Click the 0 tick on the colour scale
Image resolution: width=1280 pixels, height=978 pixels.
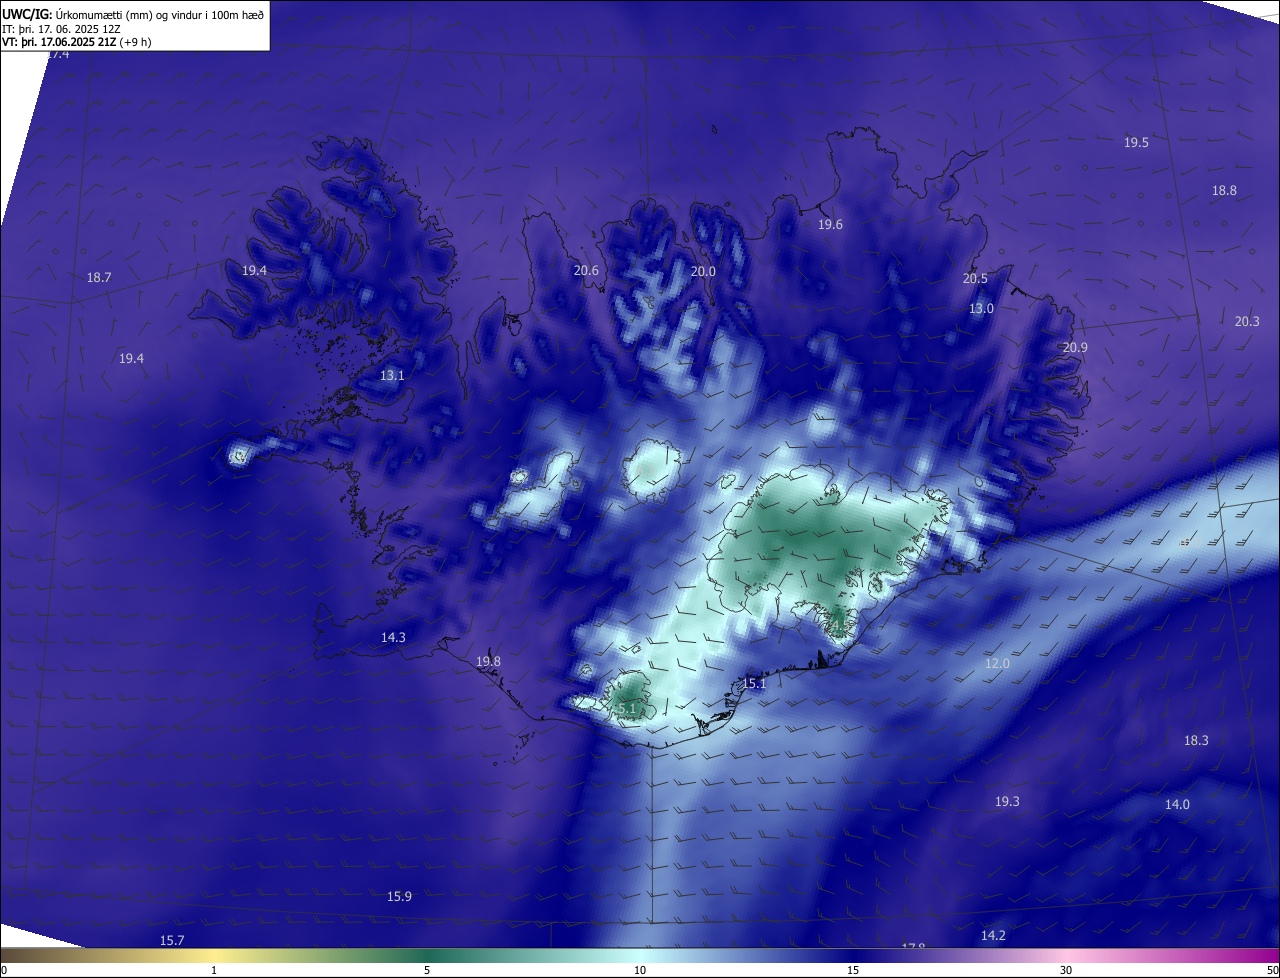(x=3, y=970)
